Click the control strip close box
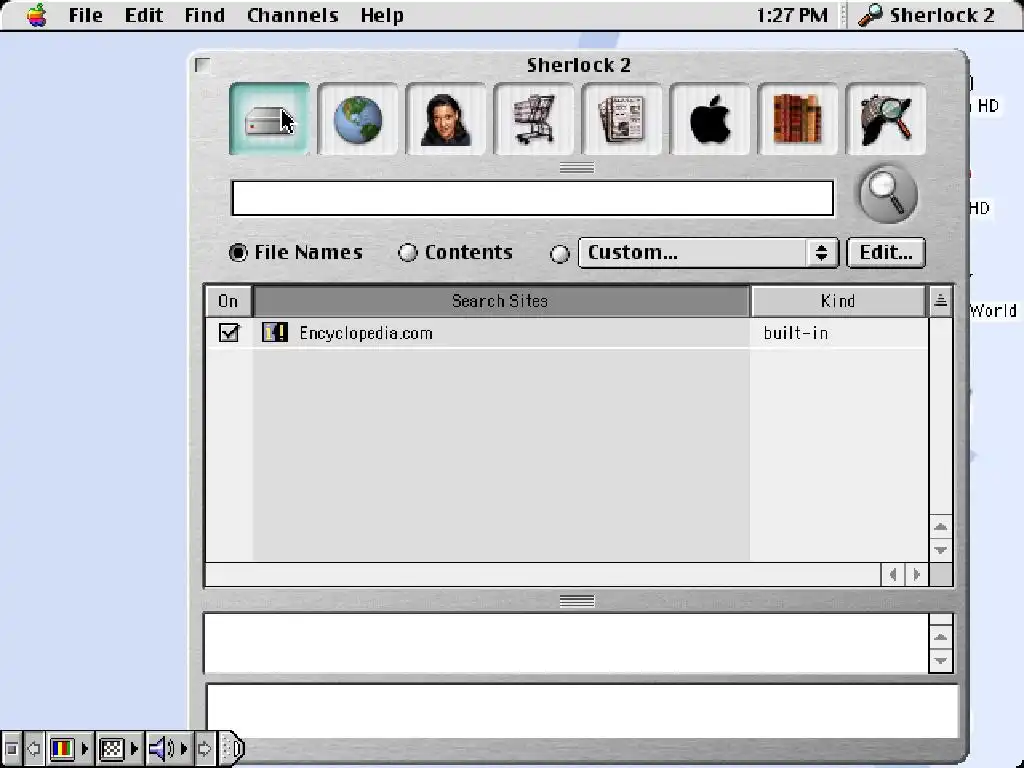 pyautogui.click(x=11, y=748)
